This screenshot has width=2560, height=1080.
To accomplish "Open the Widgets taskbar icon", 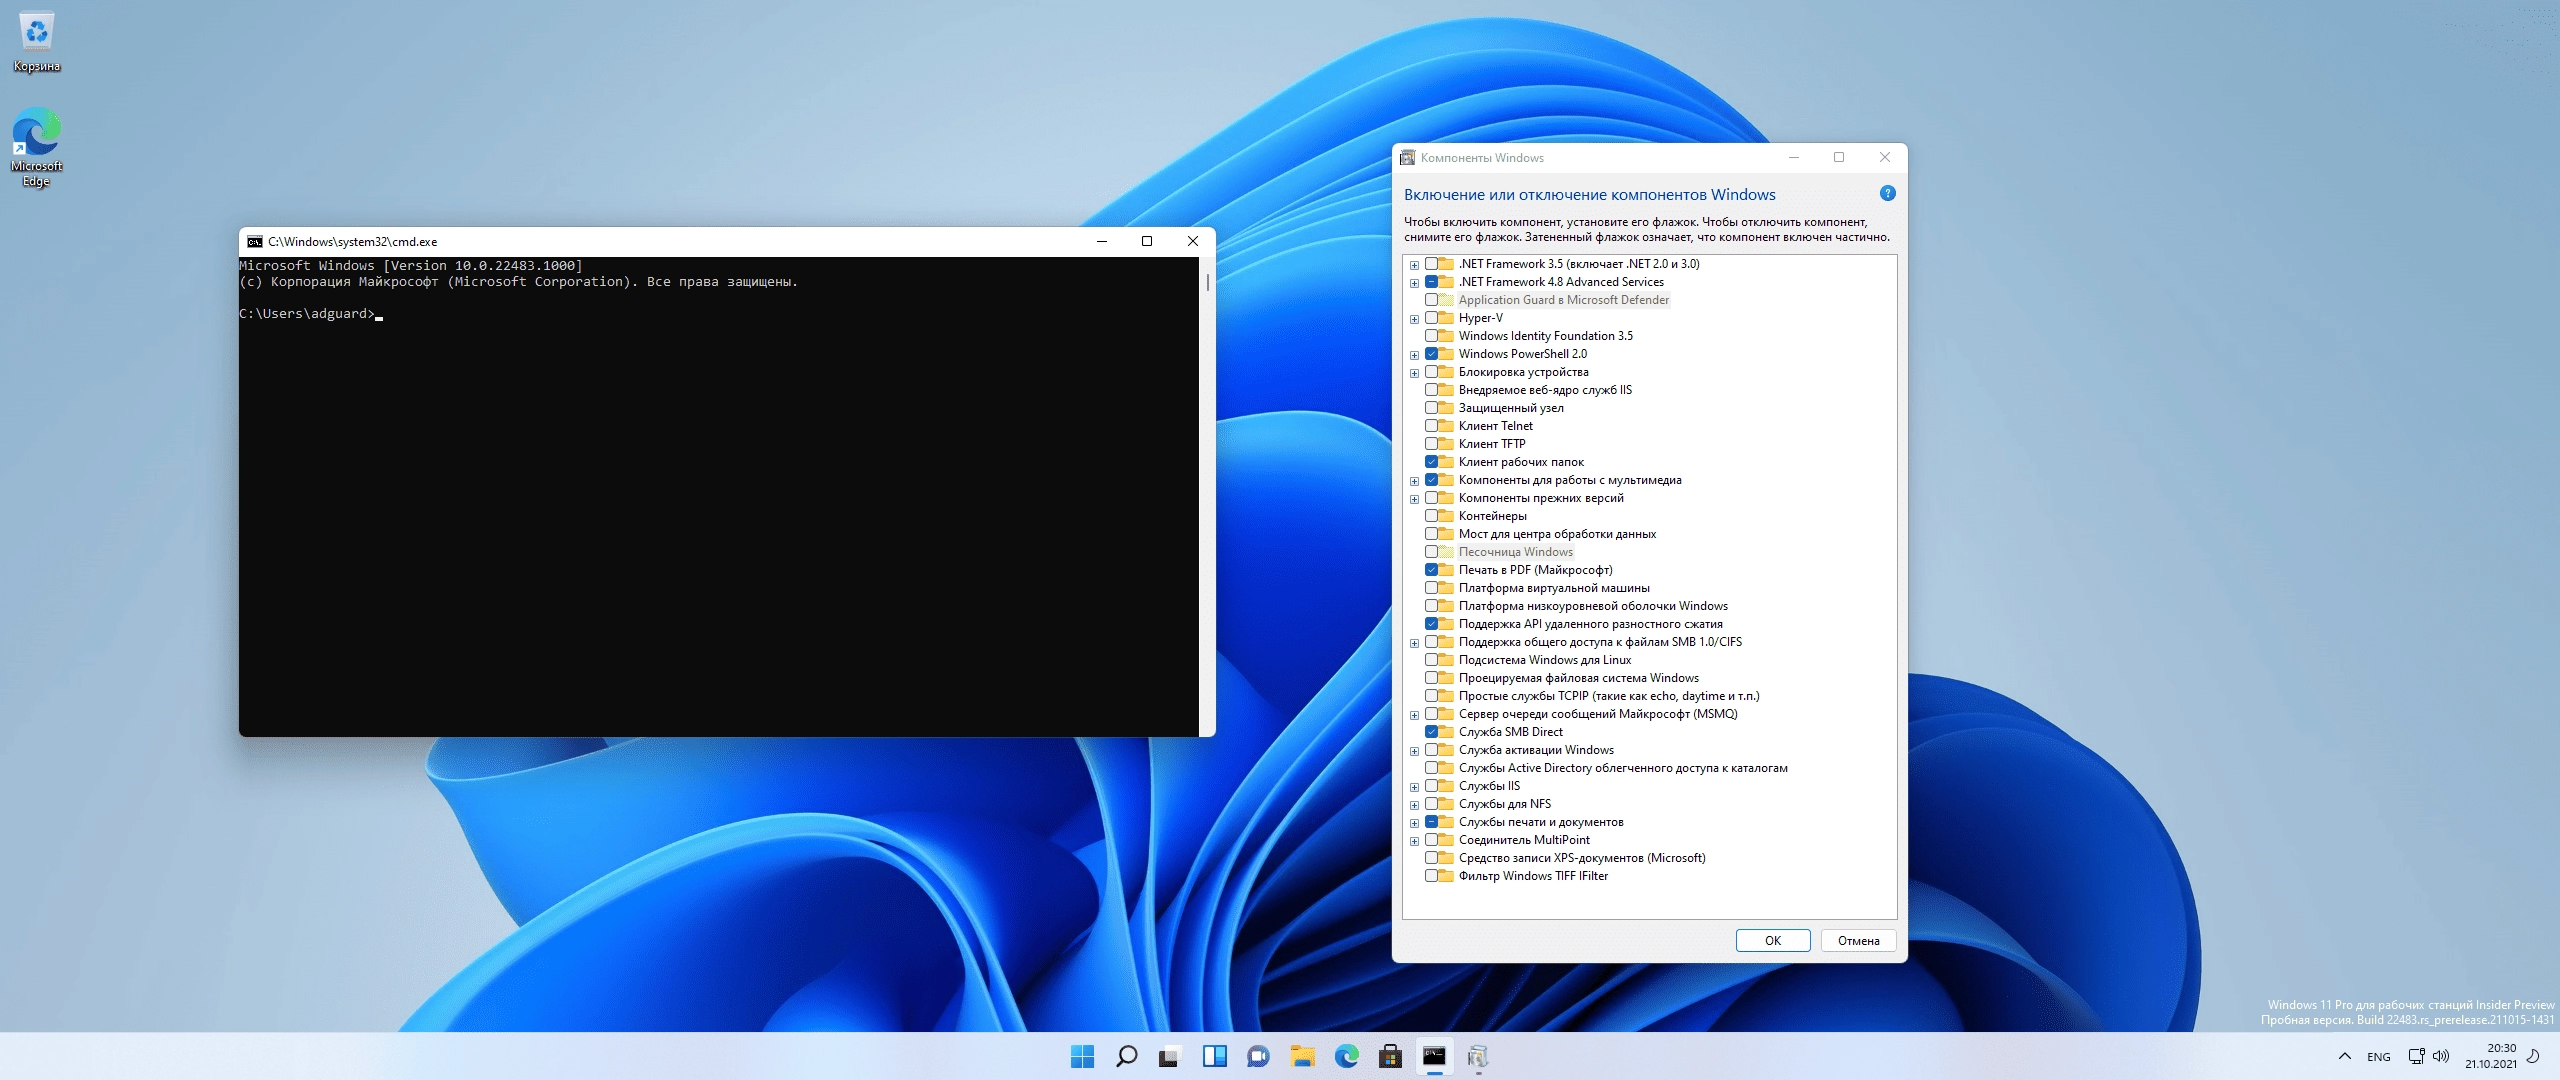I will tap(1214, 1056).
